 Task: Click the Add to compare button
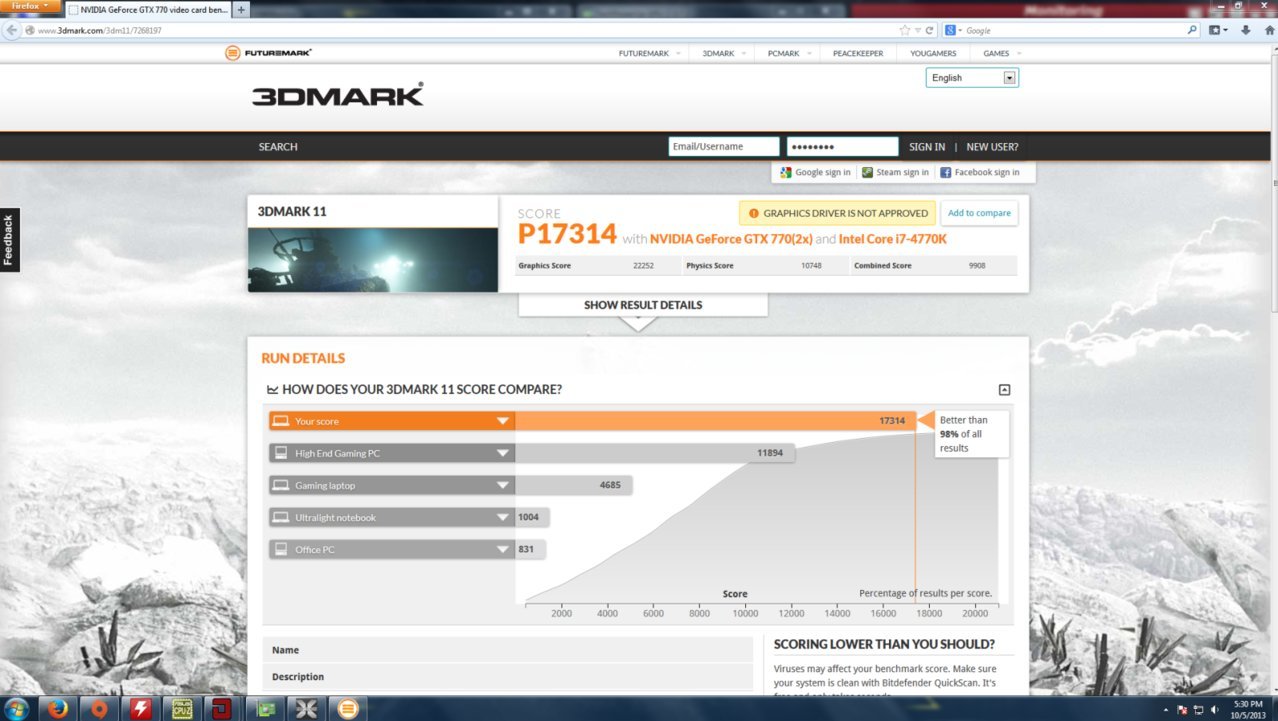tap(979, 213)
